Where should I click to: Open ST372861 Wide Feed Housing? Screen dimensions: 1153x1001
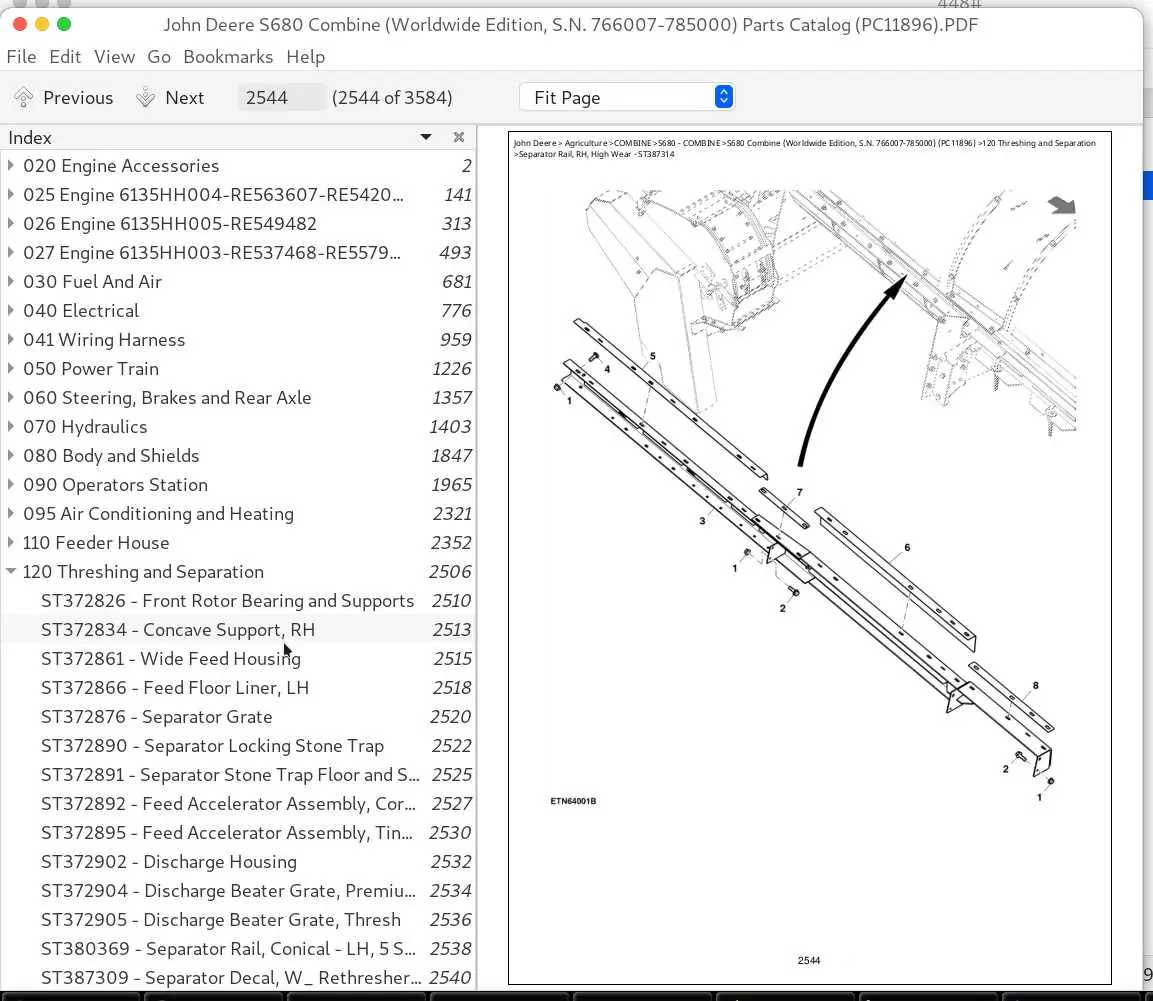click(x=238, y=659)
